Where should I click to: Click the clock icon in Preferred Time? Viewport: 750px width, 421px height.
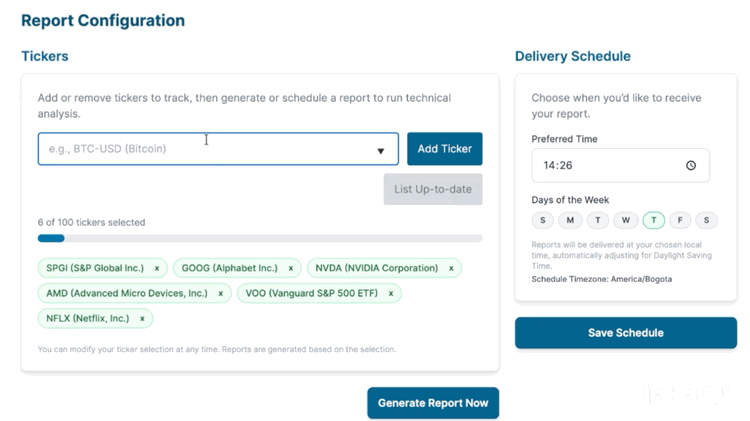[690, 165]
